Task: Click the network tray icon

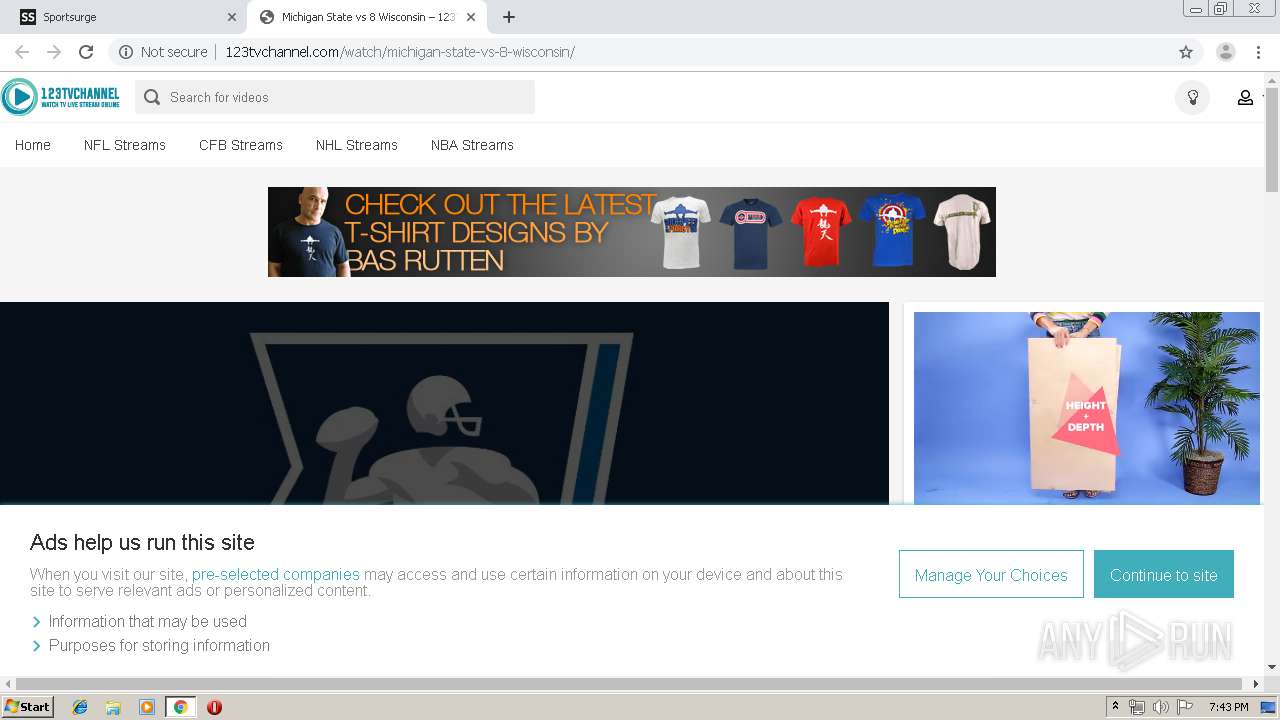Action: 1137,707
